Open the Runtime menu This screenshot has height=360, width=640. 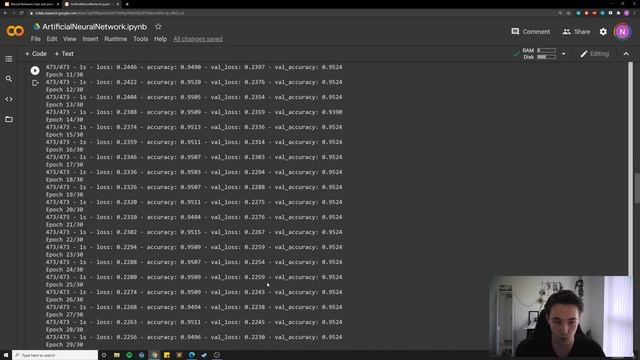point(116,39)
